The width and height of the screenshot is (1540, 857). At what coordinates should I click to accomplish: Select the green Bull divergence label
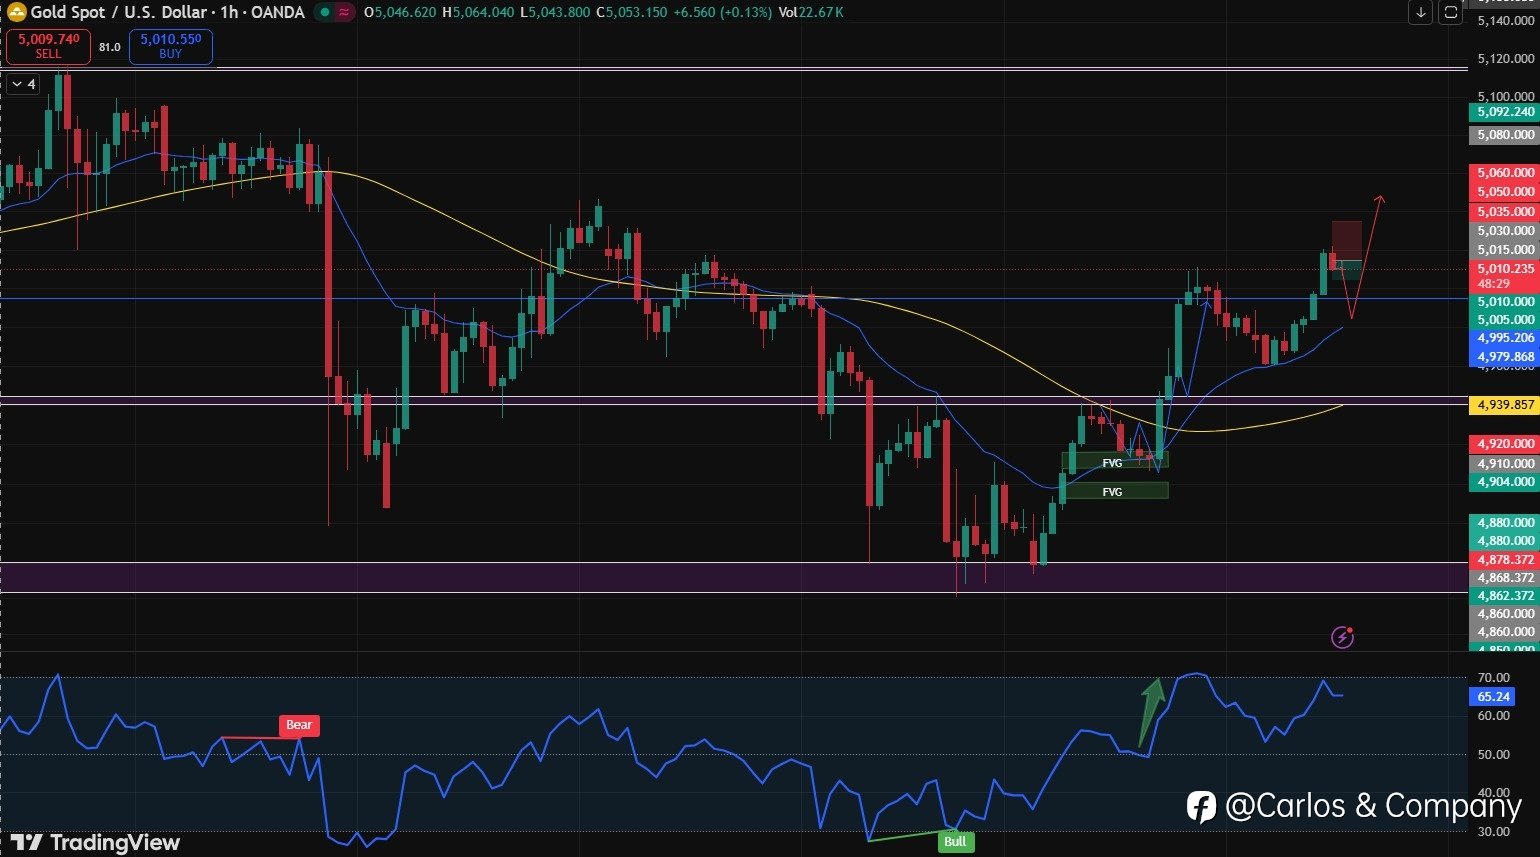click(955, 841)
